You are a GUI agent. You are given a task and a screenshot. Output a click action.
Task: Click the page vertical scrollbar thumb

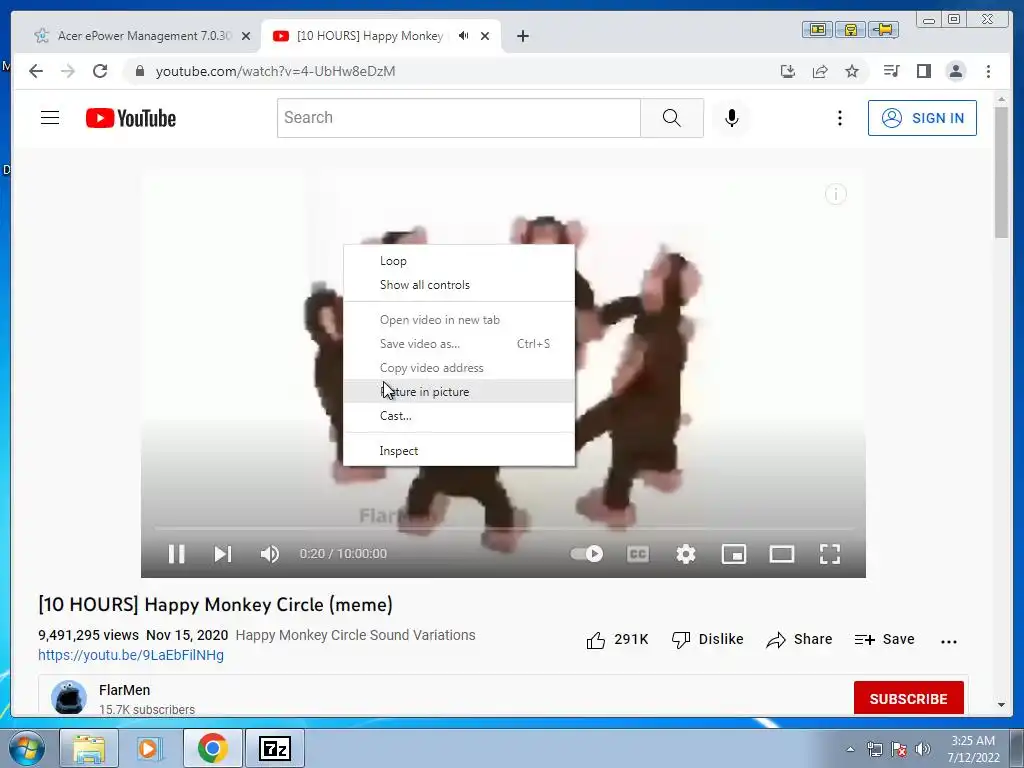(1001, 172)
